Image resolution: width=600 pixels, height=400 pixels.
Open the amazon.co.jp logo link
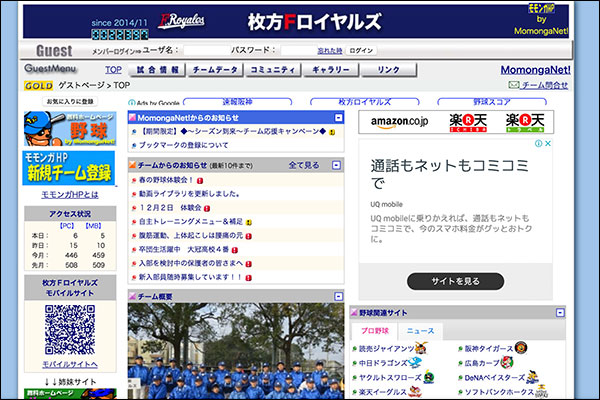click(399, 122)
